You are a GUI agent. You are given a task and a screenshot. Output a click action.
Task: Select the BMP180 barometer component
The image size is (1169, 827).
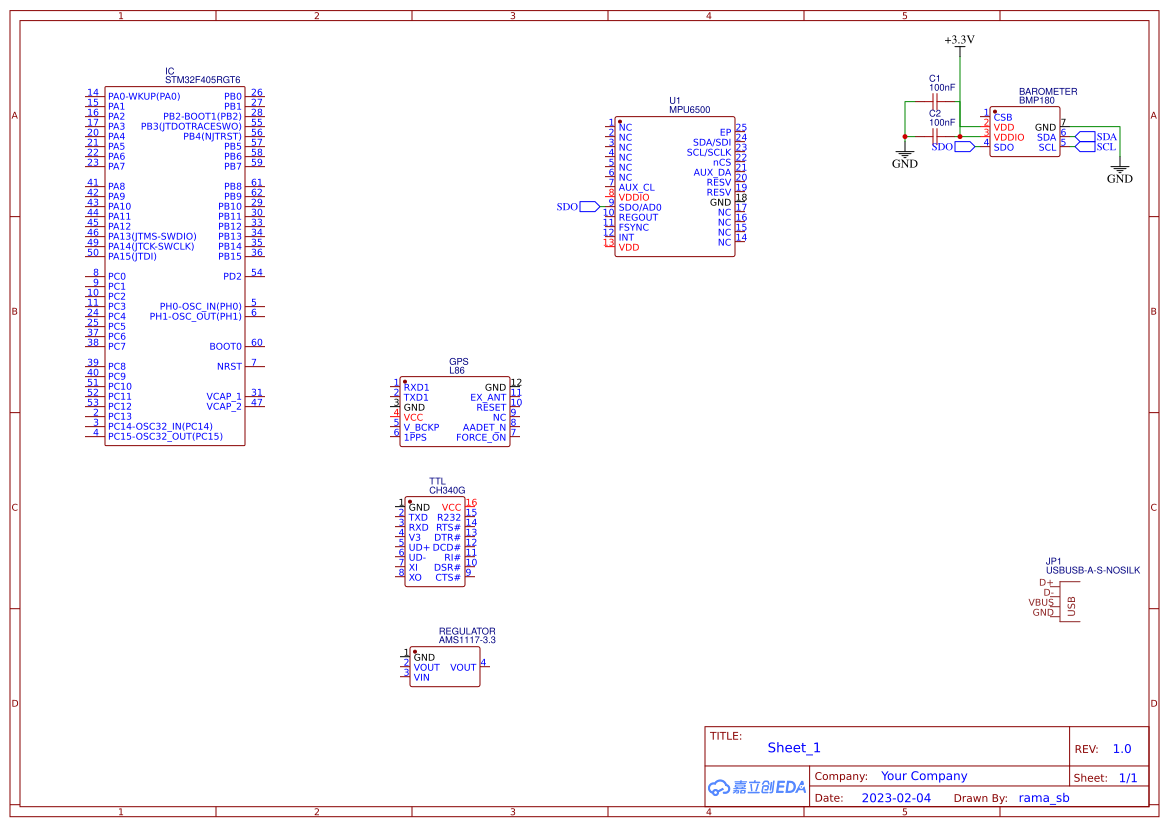(x=1024, y=131)
